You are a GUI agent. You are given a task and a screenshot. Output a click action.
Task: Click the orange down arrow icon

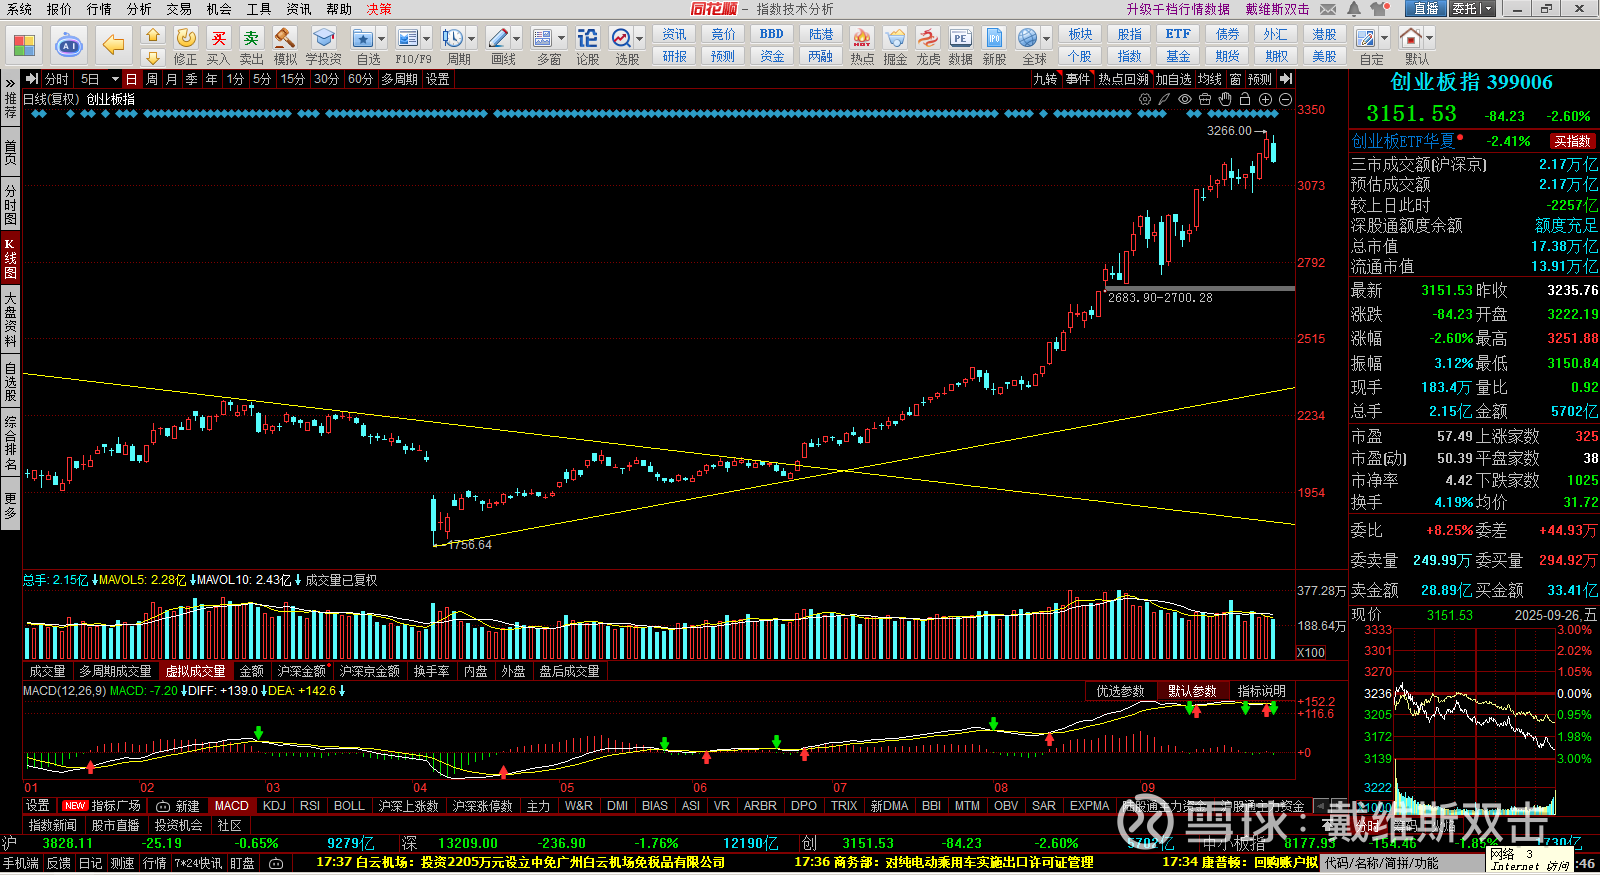pyautogui.click(x=153, y=58)
